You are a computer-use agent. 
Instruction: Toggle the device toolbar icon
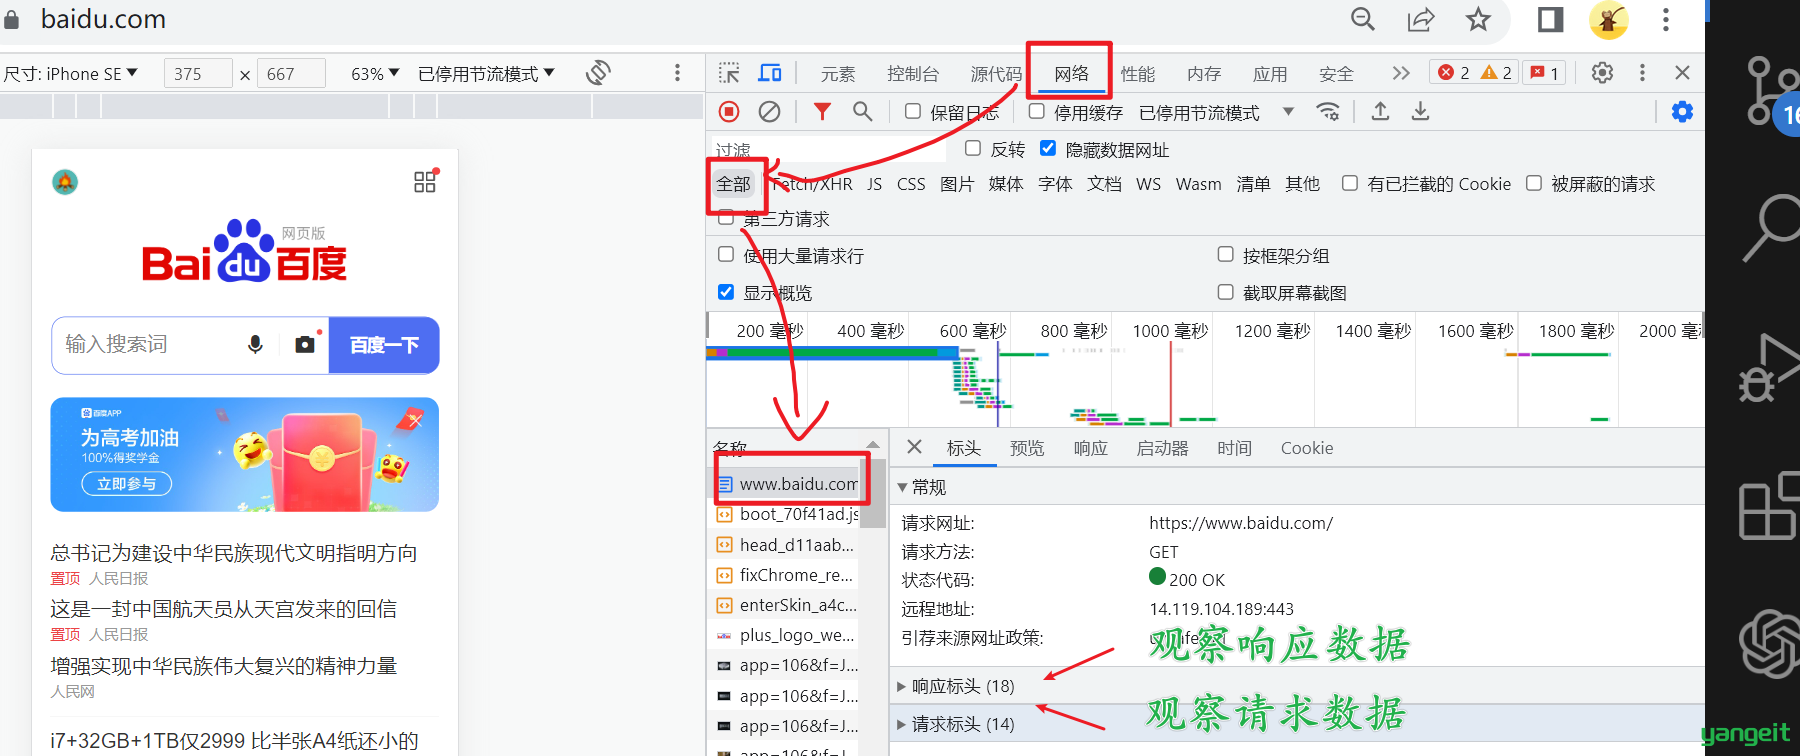click(770, 73)
